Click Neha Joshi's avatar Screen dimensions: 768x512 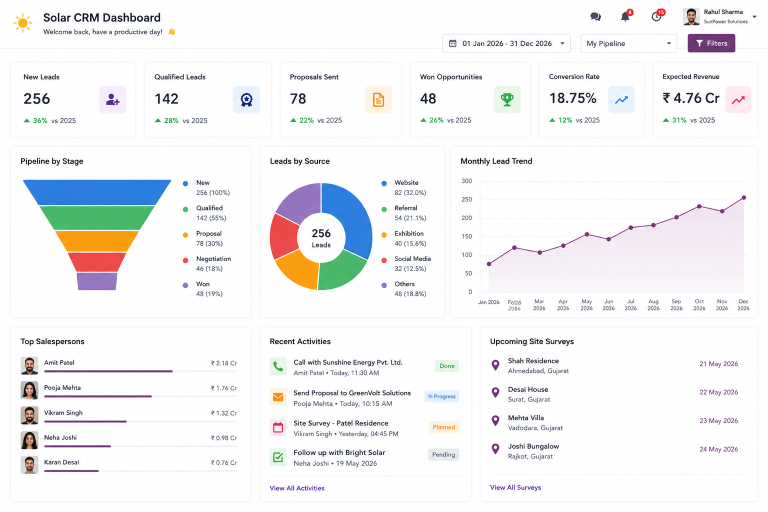(29, 440)
